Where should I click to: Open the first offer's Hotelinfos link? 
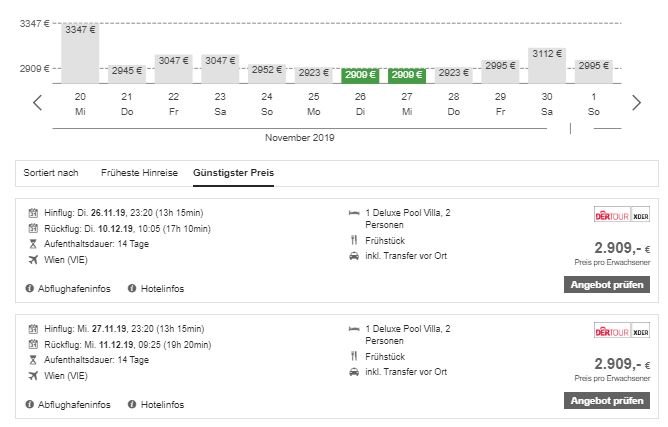pos(162,288)
